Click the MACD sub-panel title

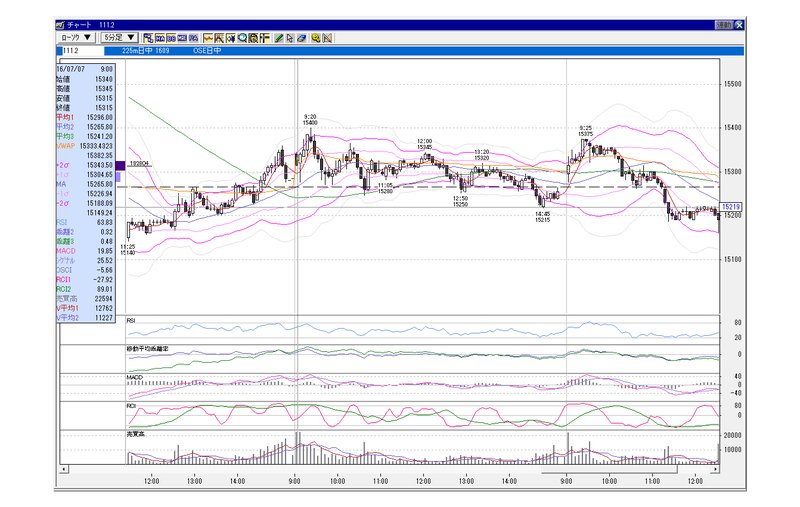coord(135,377)
